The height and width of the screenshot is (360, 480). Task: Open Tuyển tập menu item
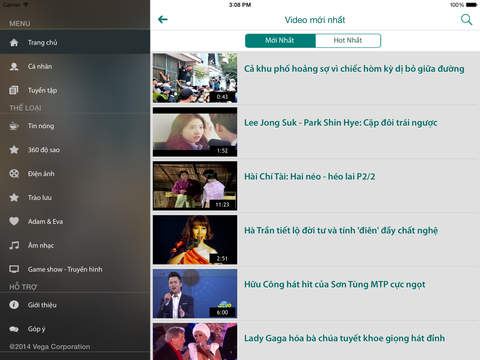point(75,90)
